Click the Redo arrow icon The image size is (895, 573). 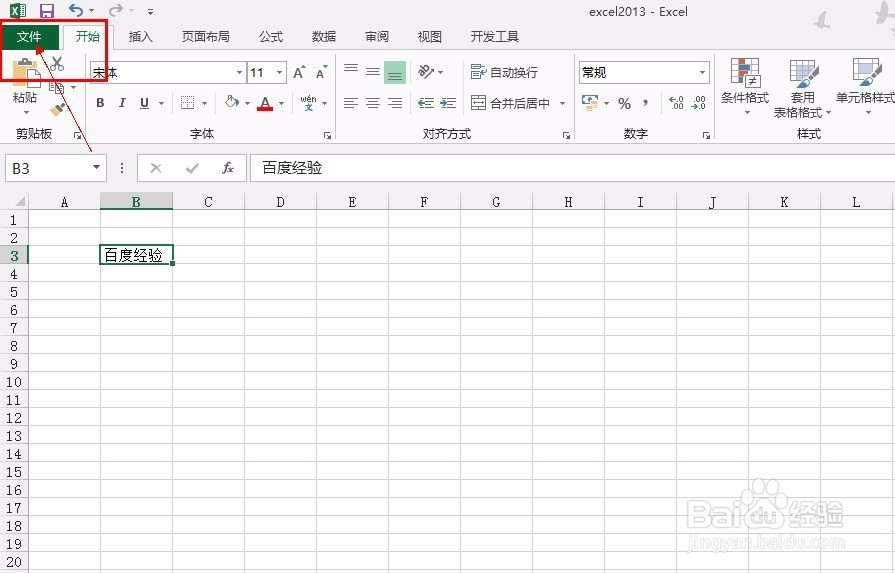coord(116,10)
